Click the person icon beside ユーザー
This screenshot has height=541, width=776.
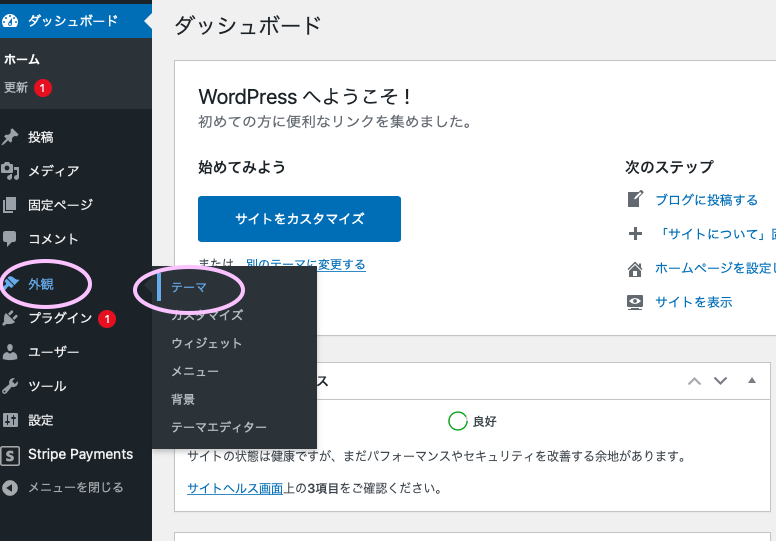pyautogui.click(x=11, y=352)
